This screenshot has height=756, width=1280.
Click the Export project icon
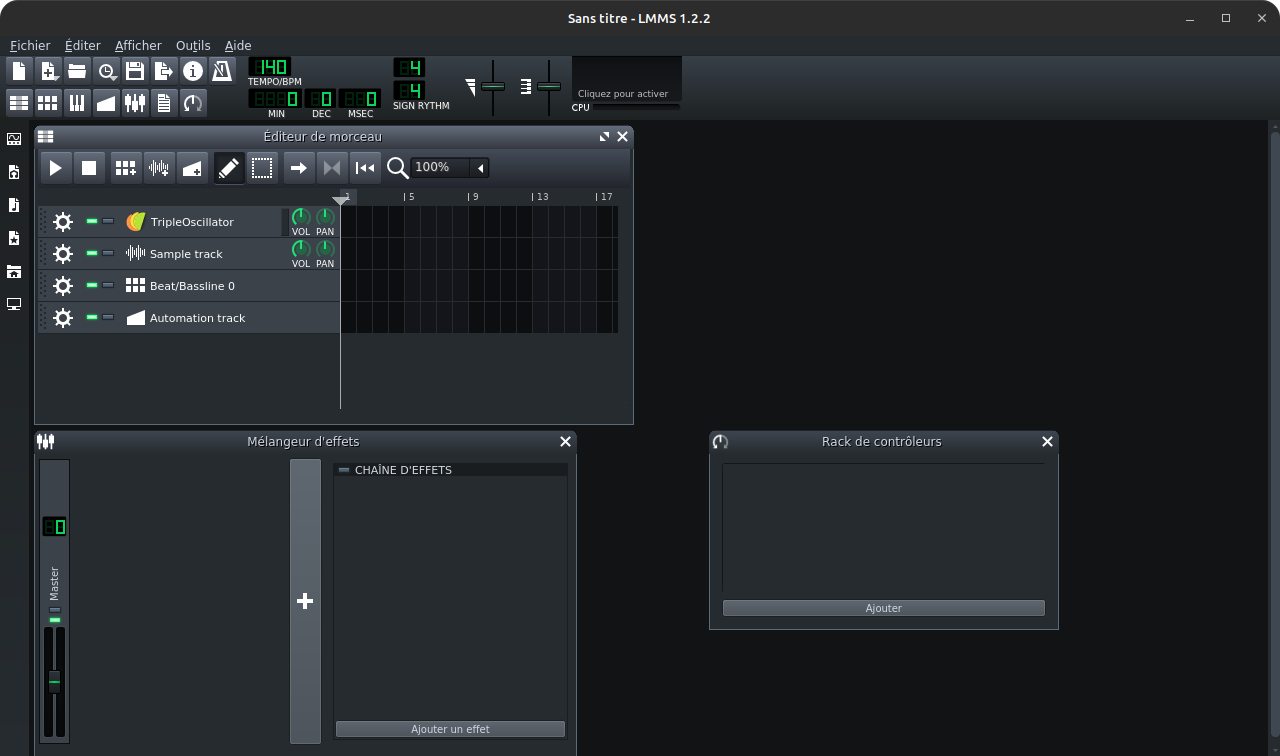click(x=164, y=71)
